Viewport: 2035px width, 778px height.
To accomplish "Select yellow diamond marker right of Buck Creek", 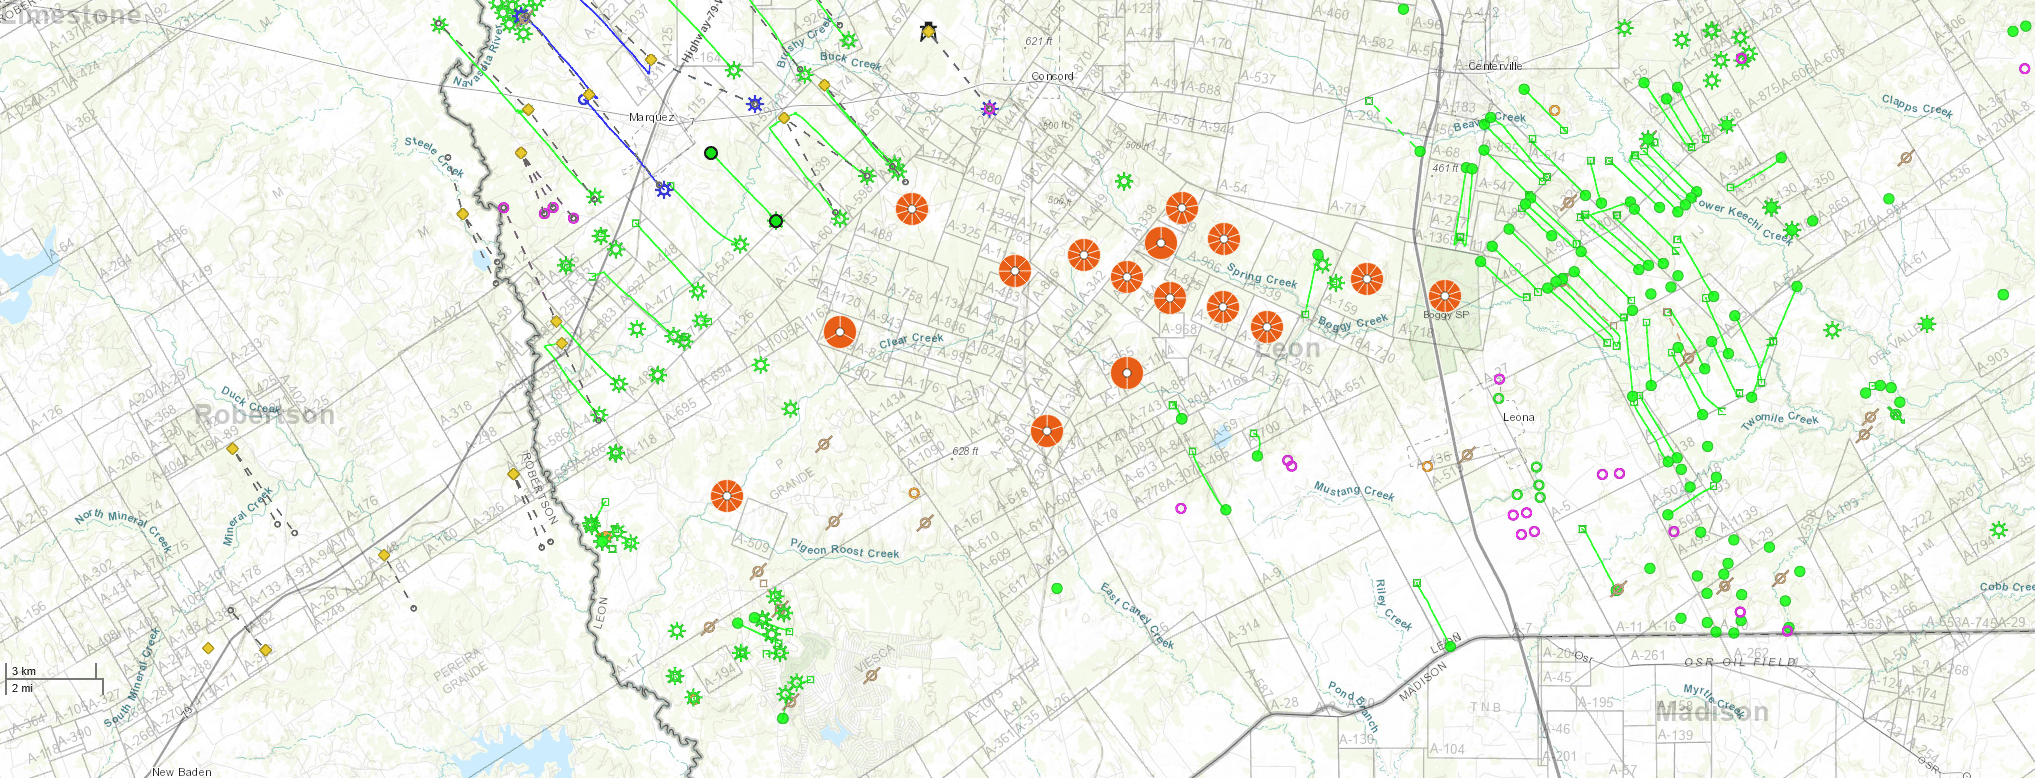I will pyautogui.click(x=825, y=85).
